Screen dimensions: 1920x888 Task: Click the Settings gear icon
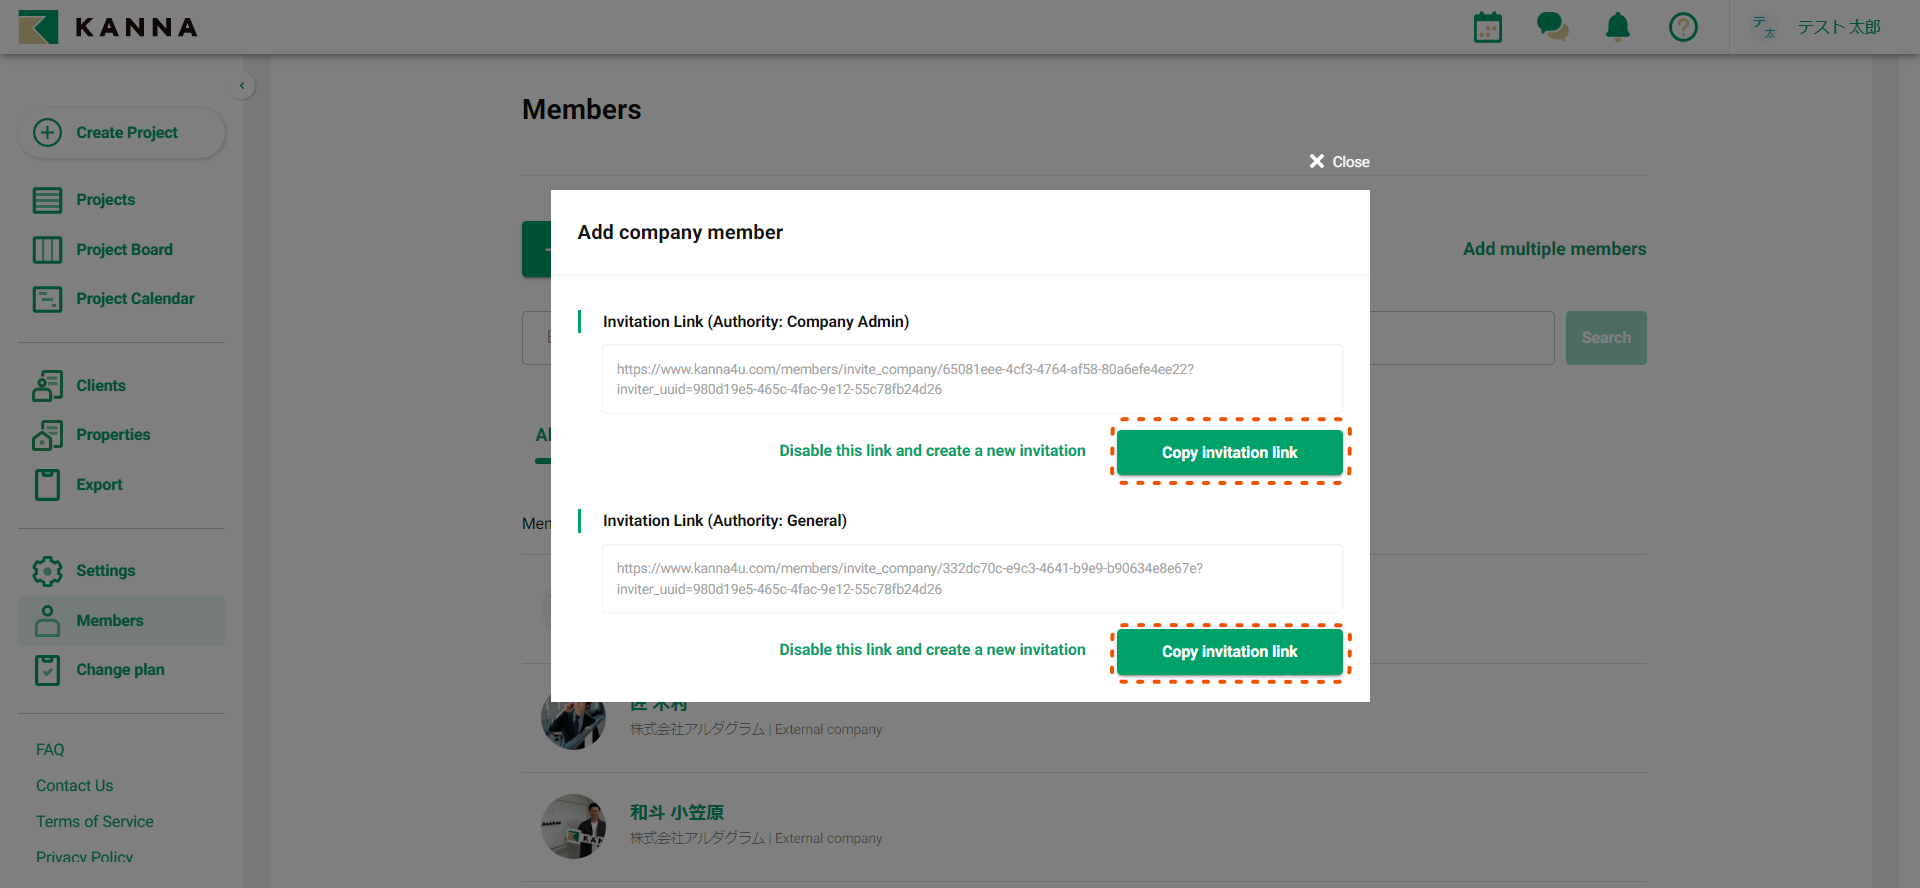(47, 571)
